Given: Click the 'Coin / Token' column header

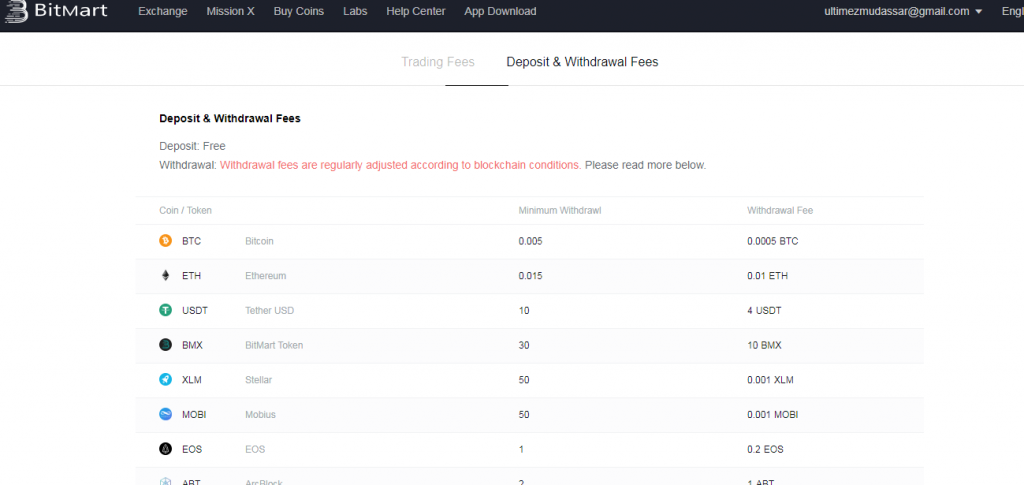Looking at the screenshot, I should click(185, 211).
